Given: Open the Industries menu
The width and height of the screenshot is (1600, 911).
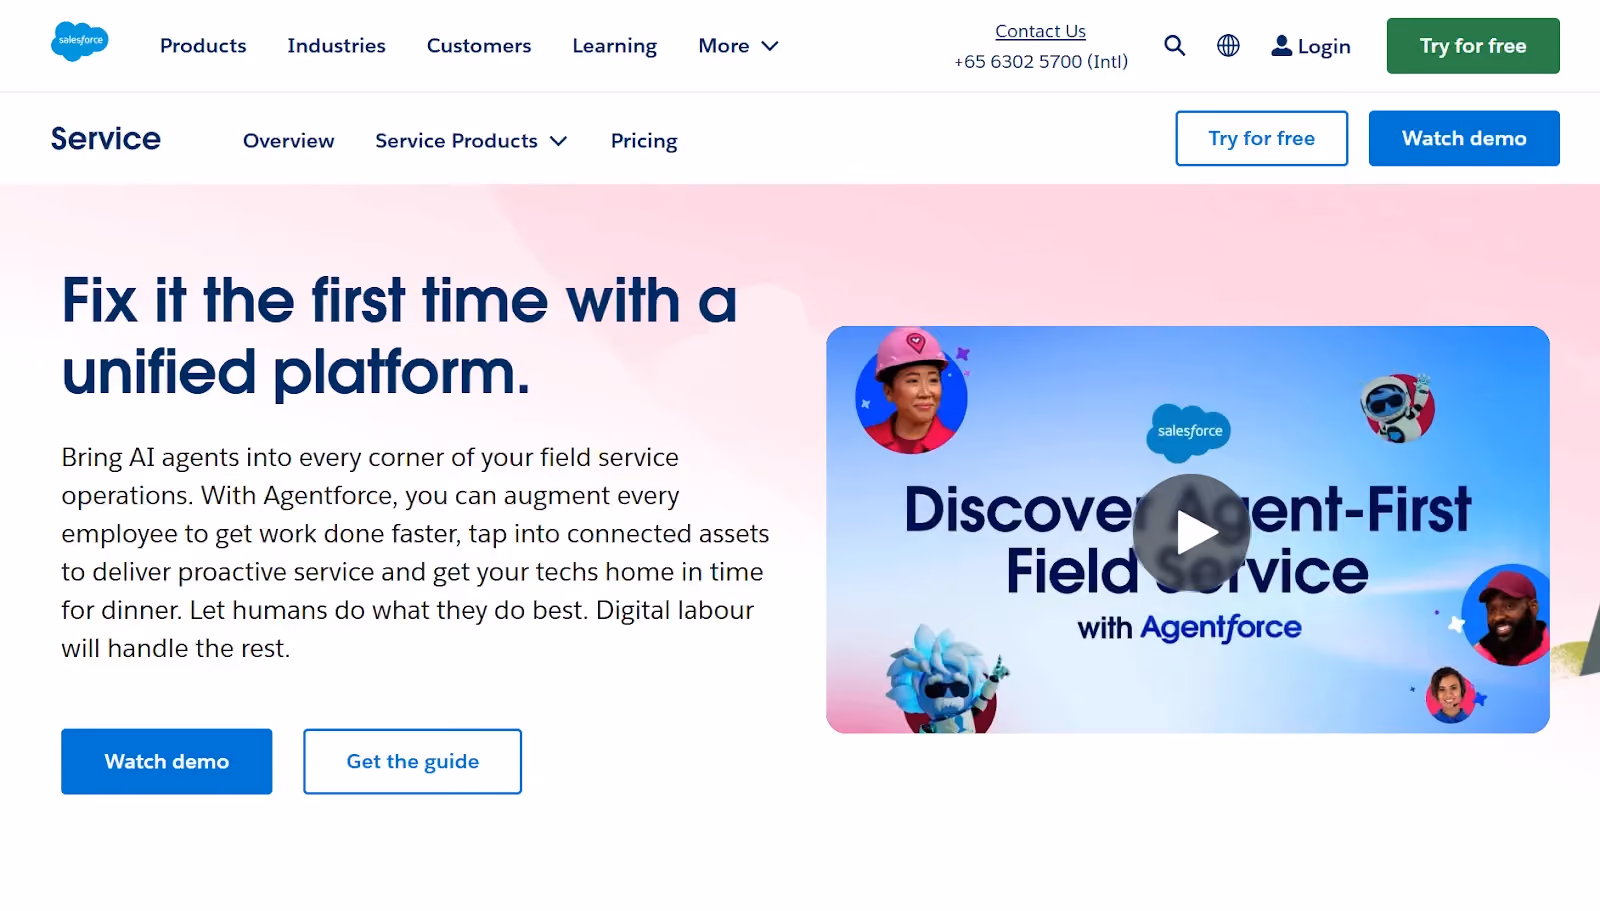Looking at the screenshot, I should (336, 46).
